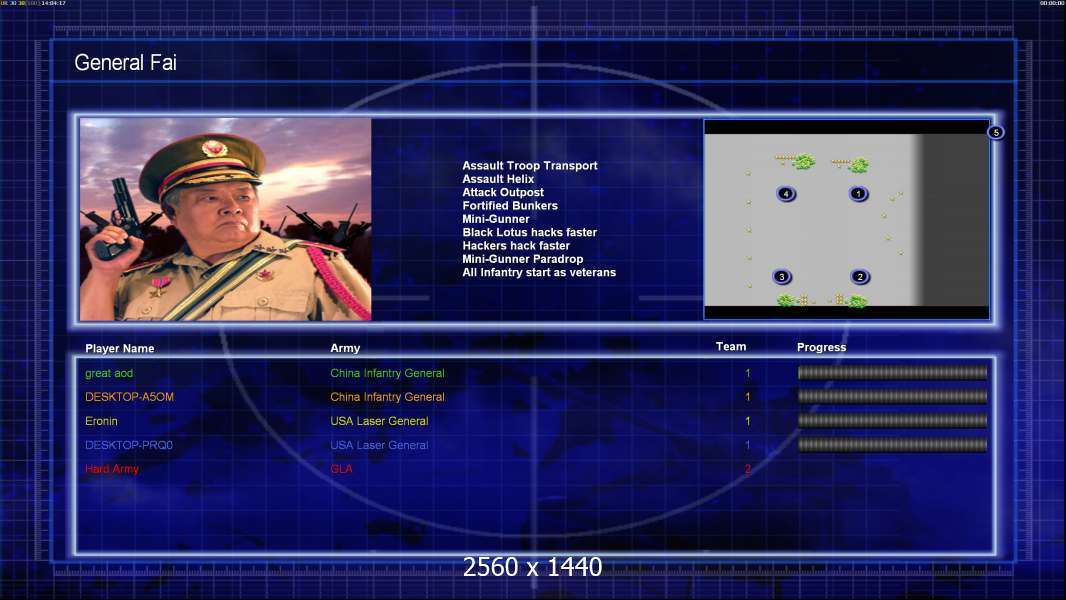
Task: Select 'Fortified Bunkers' ability text
Action: tap(510, 205)
